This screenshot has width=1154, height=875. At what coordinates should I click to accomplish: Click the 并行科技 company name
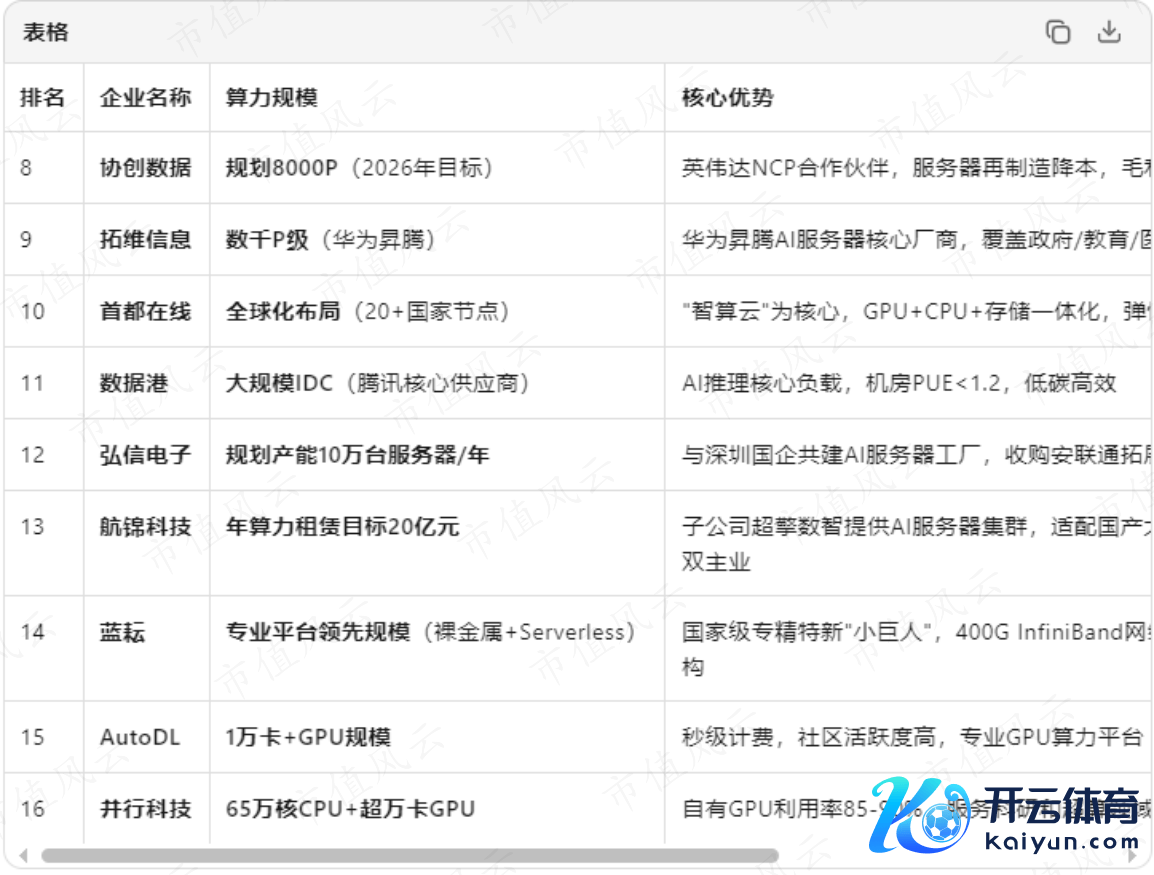pyautogui.click(x=145, y=808)
